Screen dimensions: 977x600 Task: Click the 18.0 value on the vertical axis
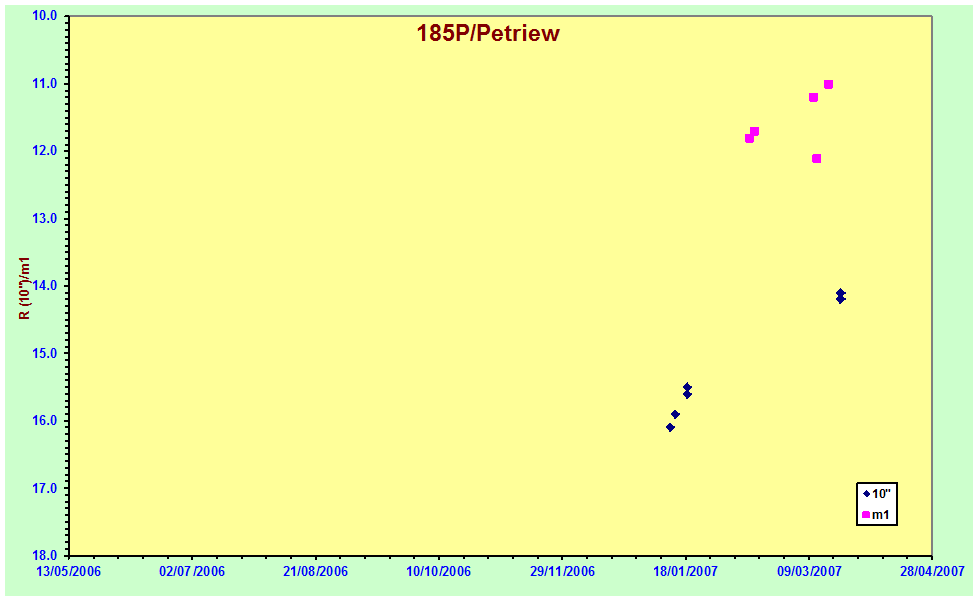tap(44, 555)
